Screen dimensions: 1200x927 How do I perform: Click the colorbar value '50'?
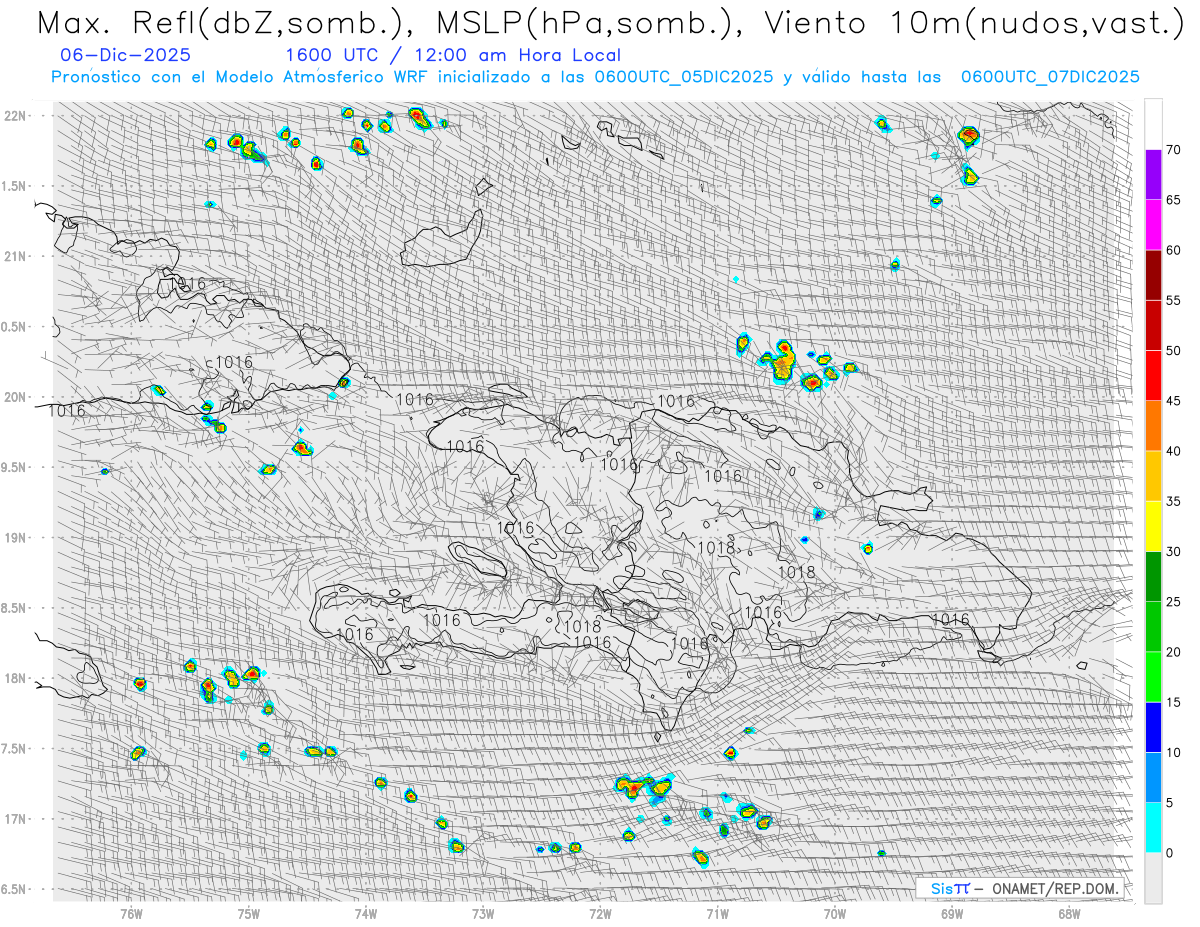(1173, 351)
